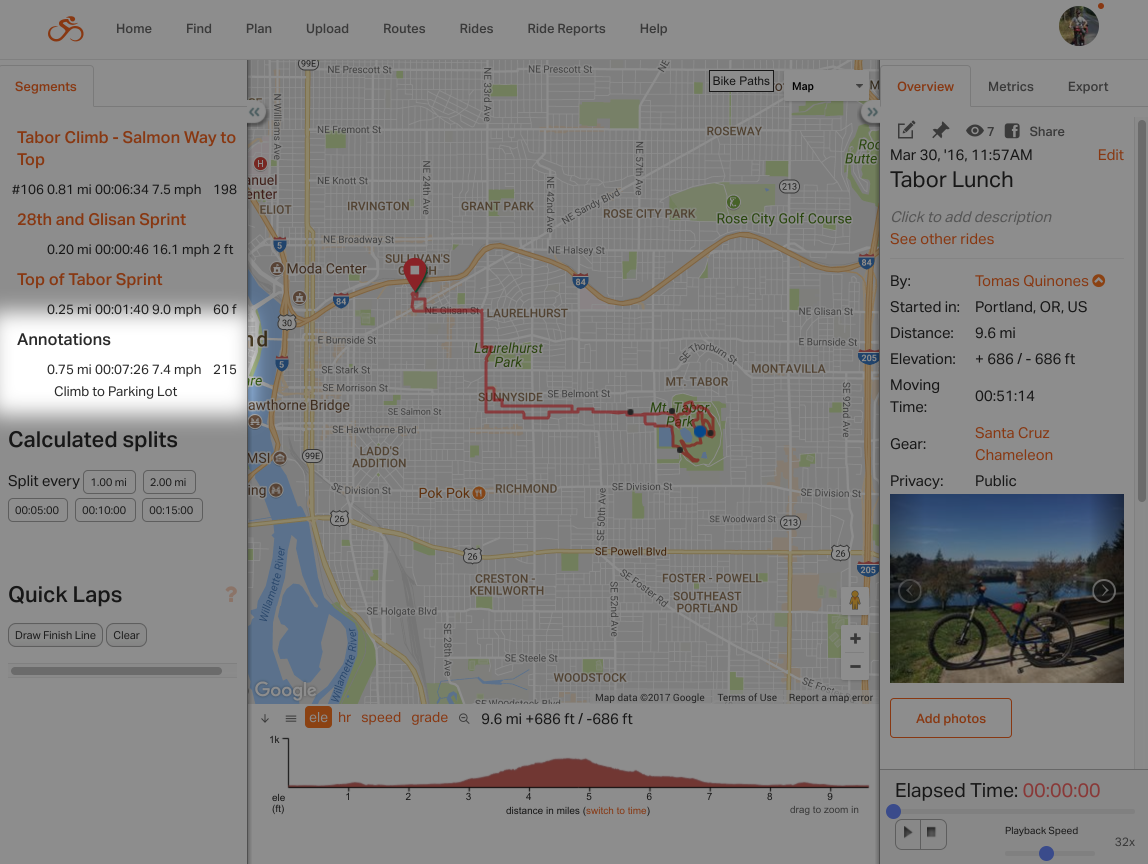The width and height of the screenshot is (1148, 864).
Task: Click the Add photos button
Action: [951, 718]
